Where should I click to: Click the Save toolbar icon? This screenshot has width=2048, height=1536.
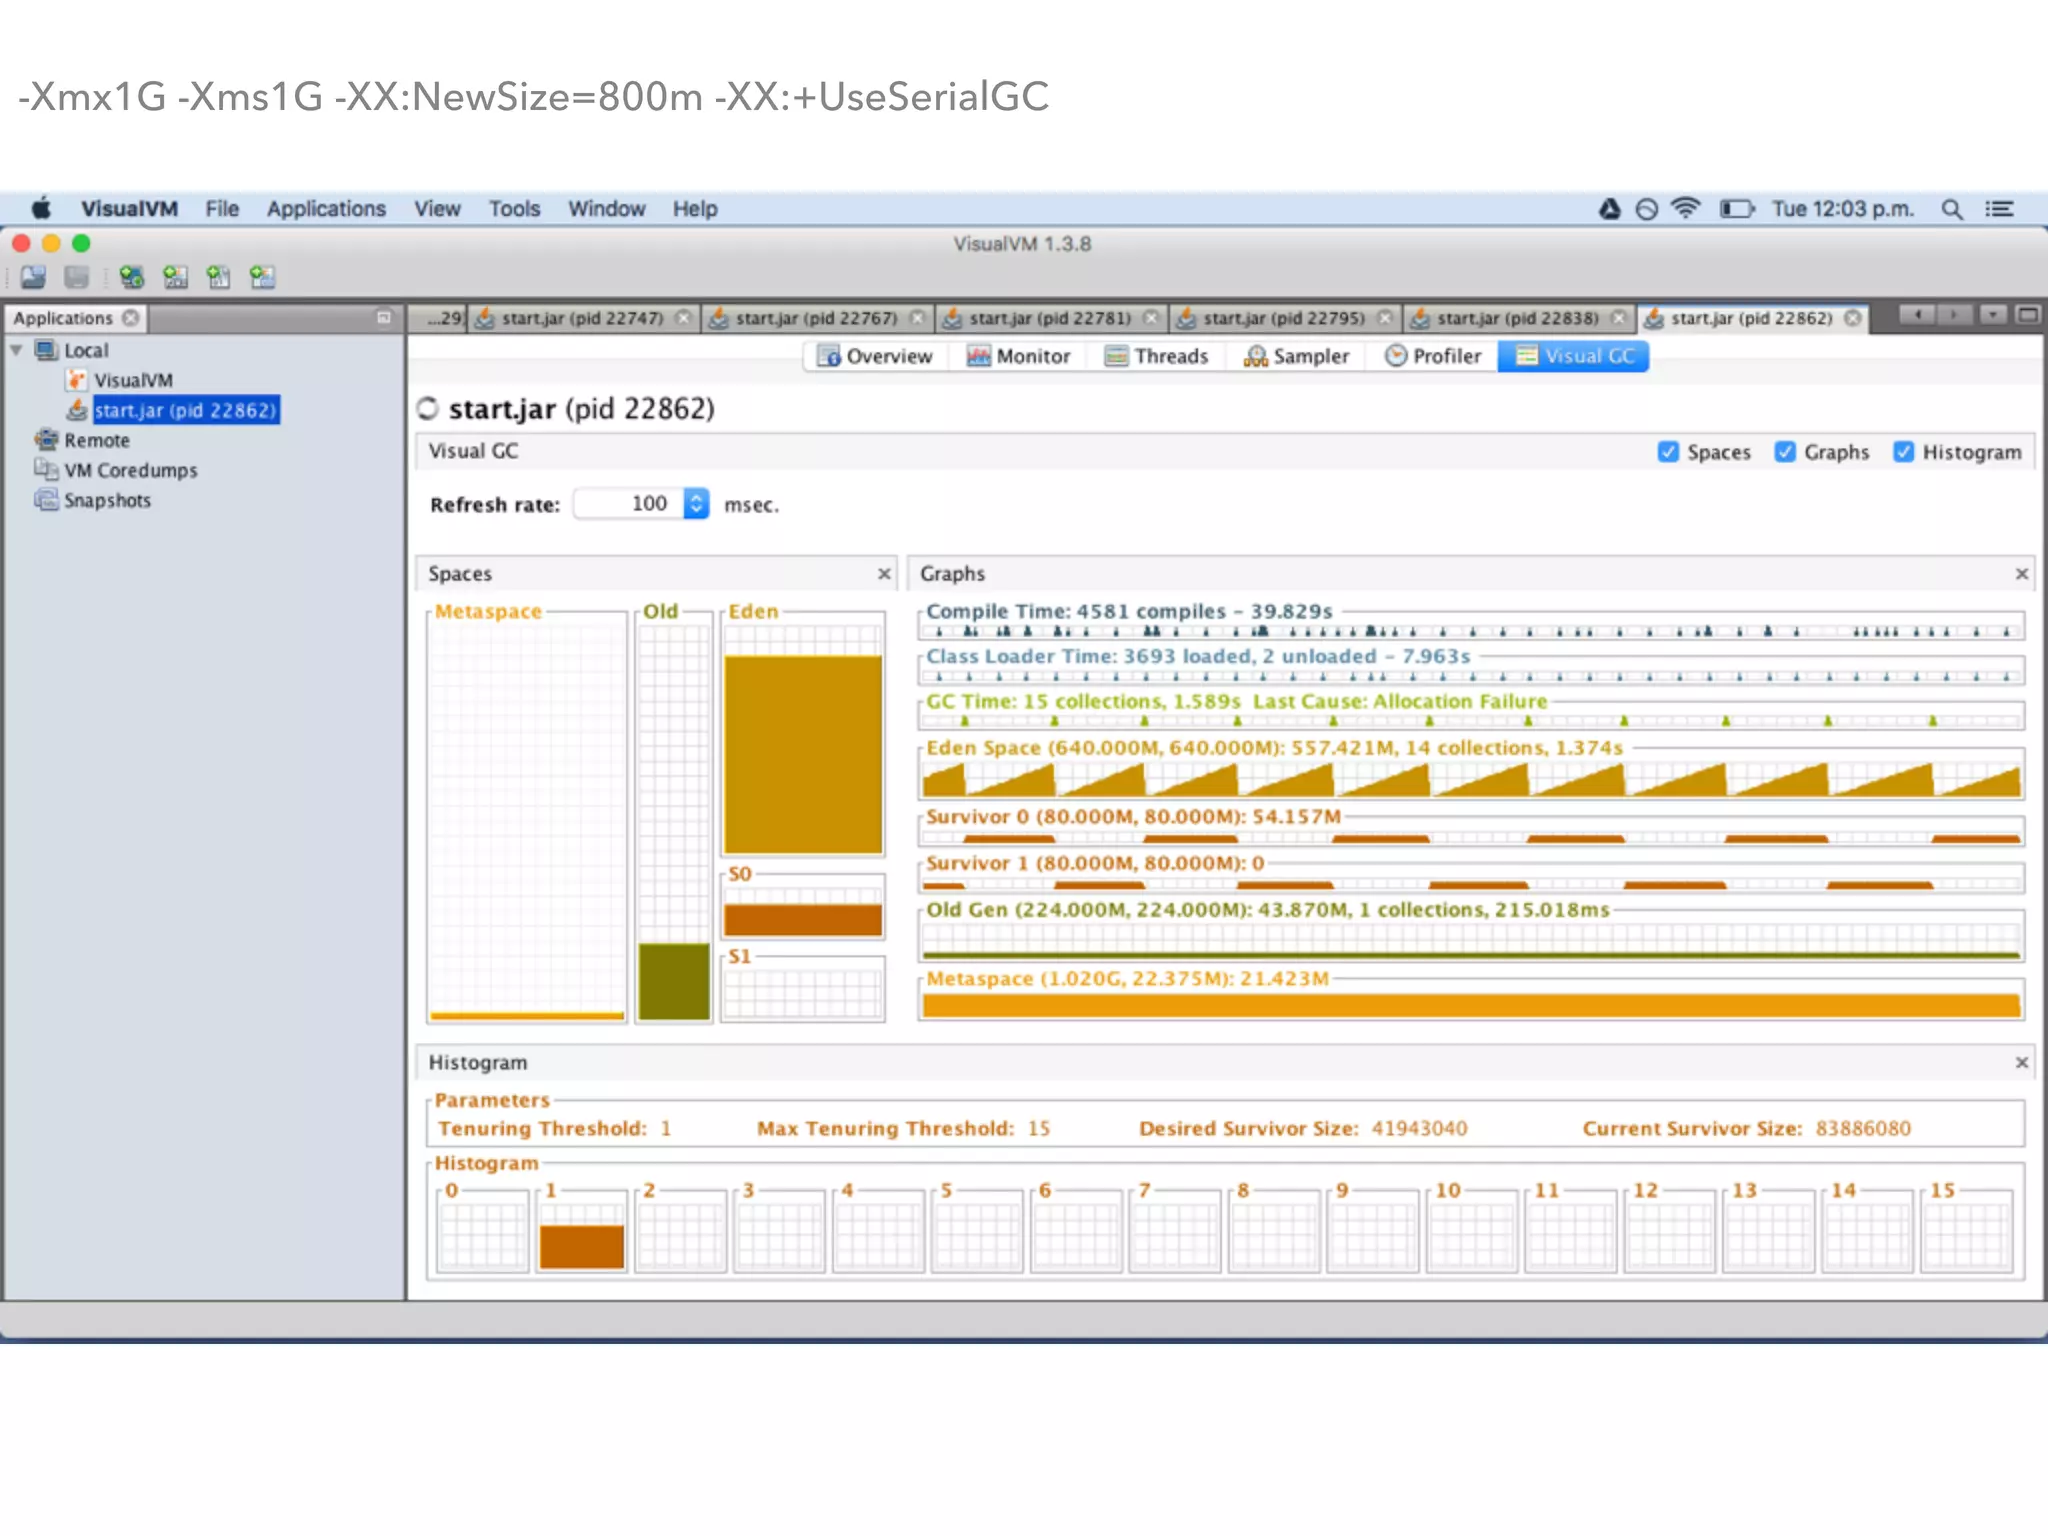click(76, 277)
